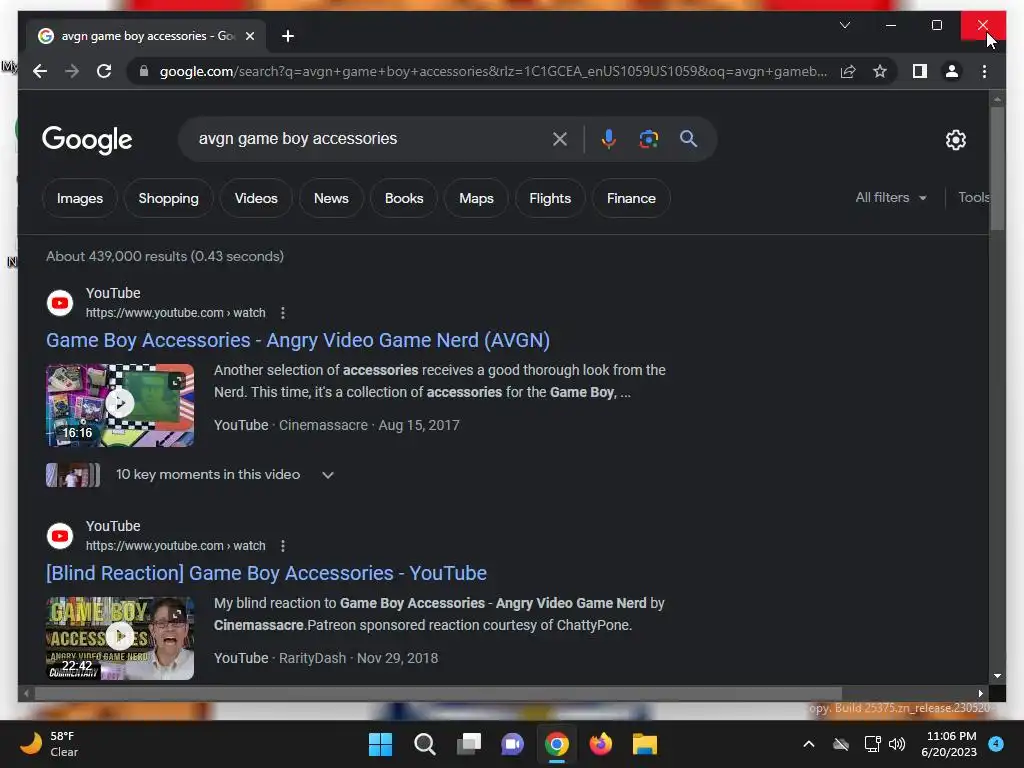This screenshot has width=1024, height=768.
Task: Click the Chrome taskbar icon
Action: click(556, 744)
